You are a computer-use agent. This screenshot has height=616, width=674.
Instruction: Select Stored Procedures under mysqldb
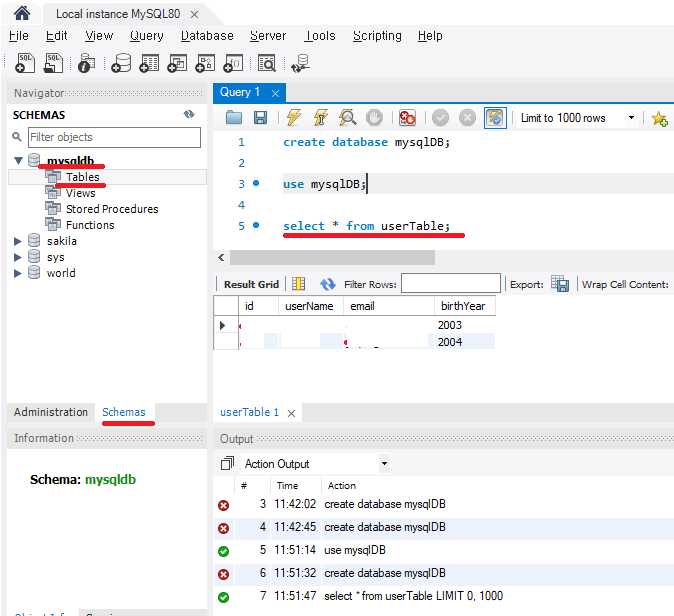112,209
